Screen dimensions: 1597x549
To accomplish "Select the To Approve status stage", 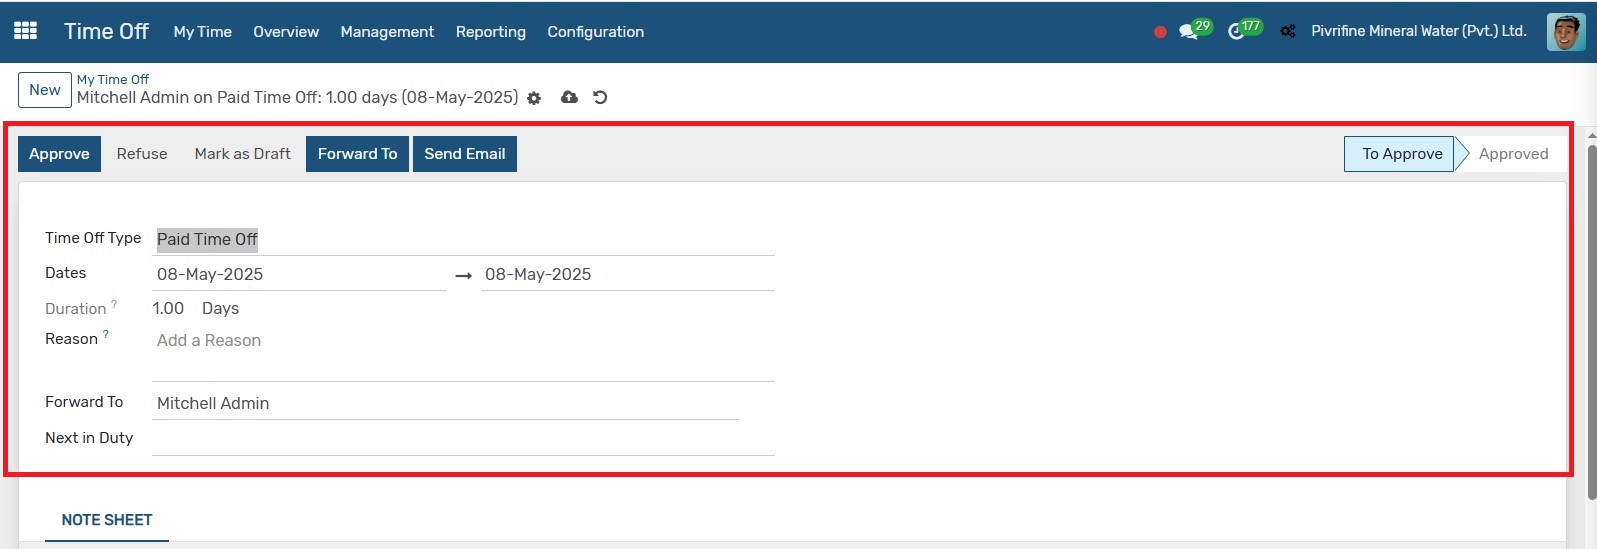I will pyautogui.click(x=1402, y=154).
